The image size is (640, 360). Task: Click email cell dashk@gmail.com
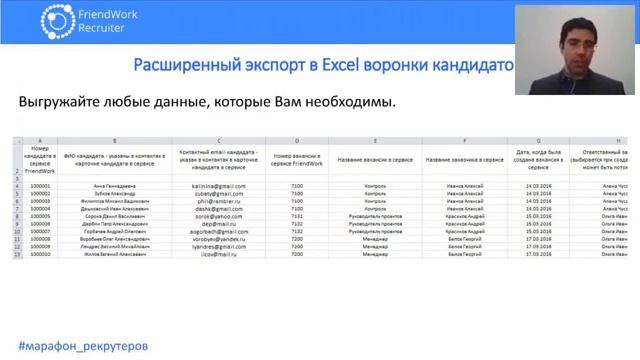[219, 209]
